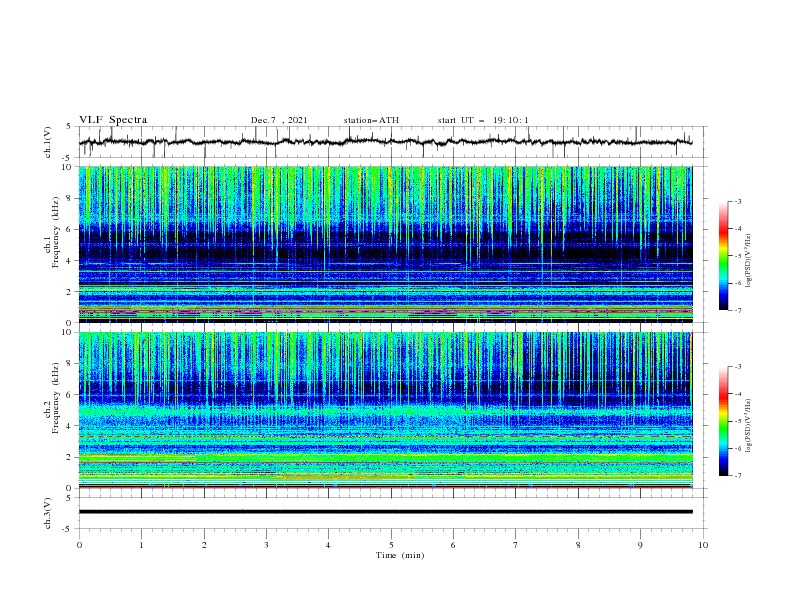This screenshot has width=792, height=612.
Task: Click the "station=ATH" header text
Action: tap(371, 120)
